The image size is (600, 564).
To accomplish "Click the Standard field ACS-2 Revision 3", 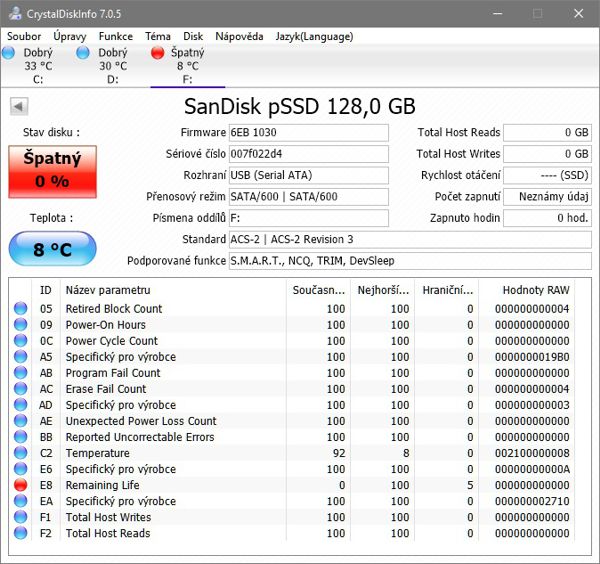I will tap(410, 240).
